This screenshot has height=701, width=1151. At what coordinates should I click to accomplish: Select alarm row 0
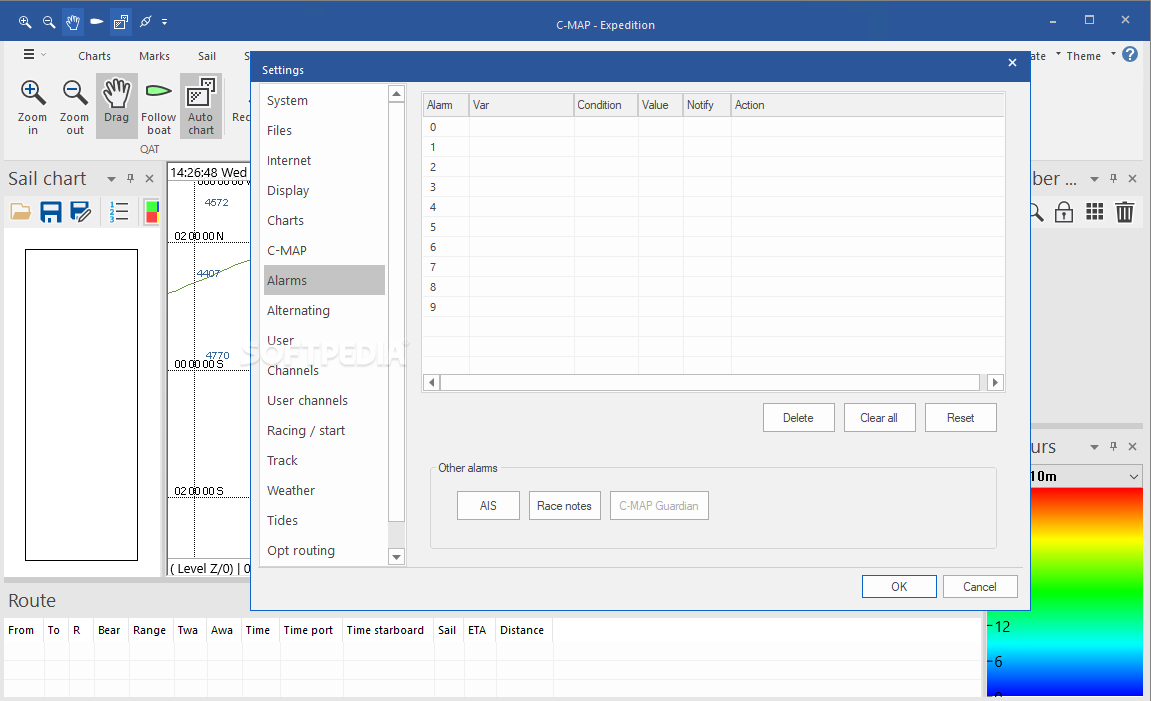(x=714, y=127)
